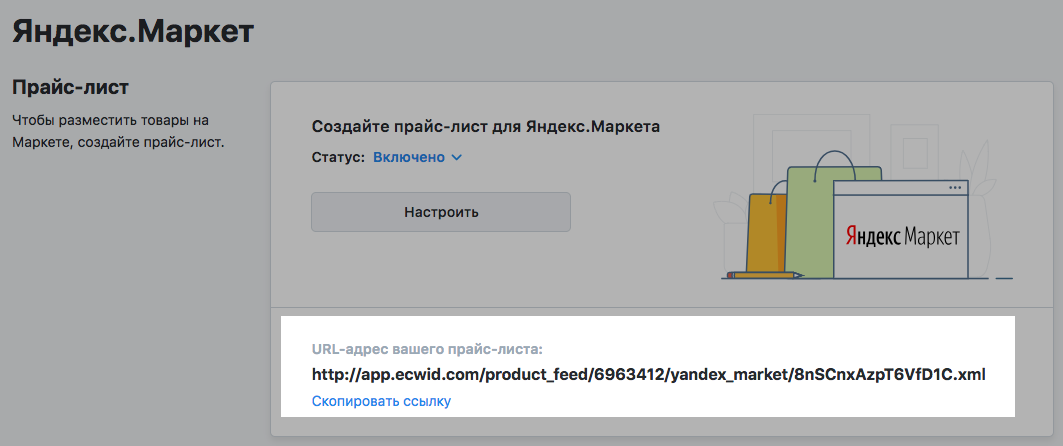This screenshot has width=1063, height=446.
Task: Select the price list feed URL text
Action: pos(648,374)
